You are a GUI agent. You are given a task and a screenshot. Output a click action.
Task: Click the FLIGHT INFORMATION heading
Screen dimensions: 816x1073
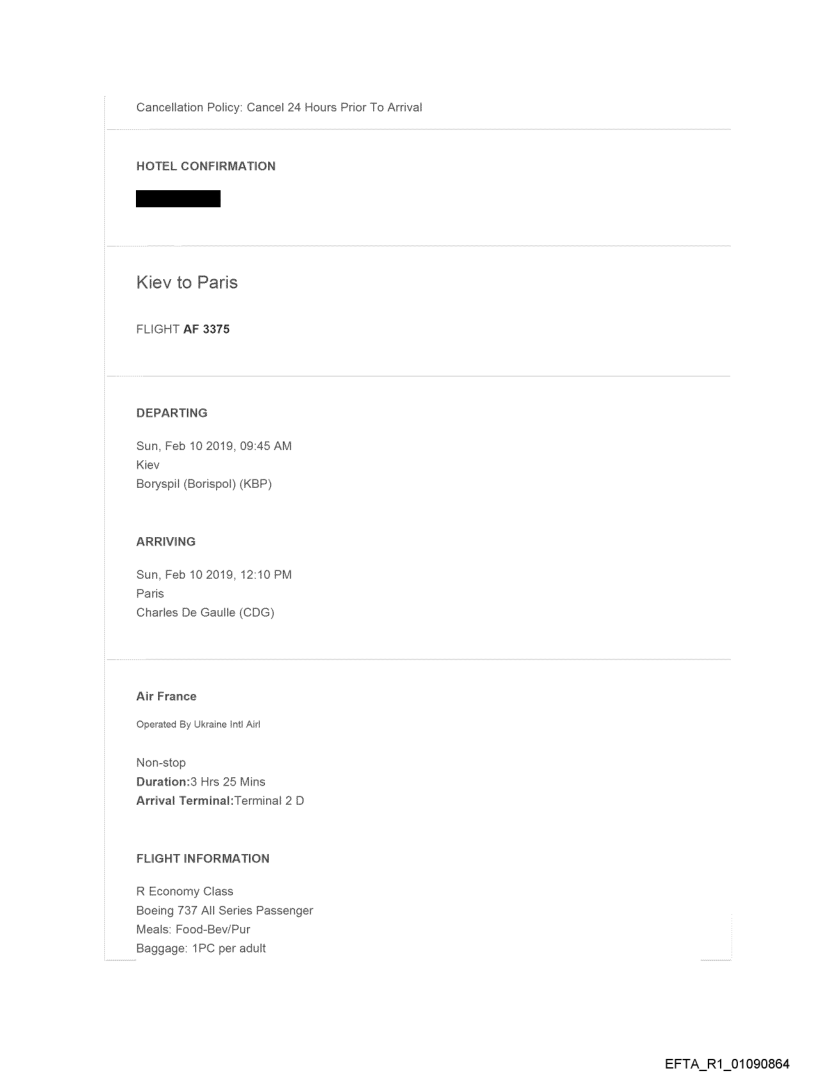pyautogui.click(x=203, y=858)
